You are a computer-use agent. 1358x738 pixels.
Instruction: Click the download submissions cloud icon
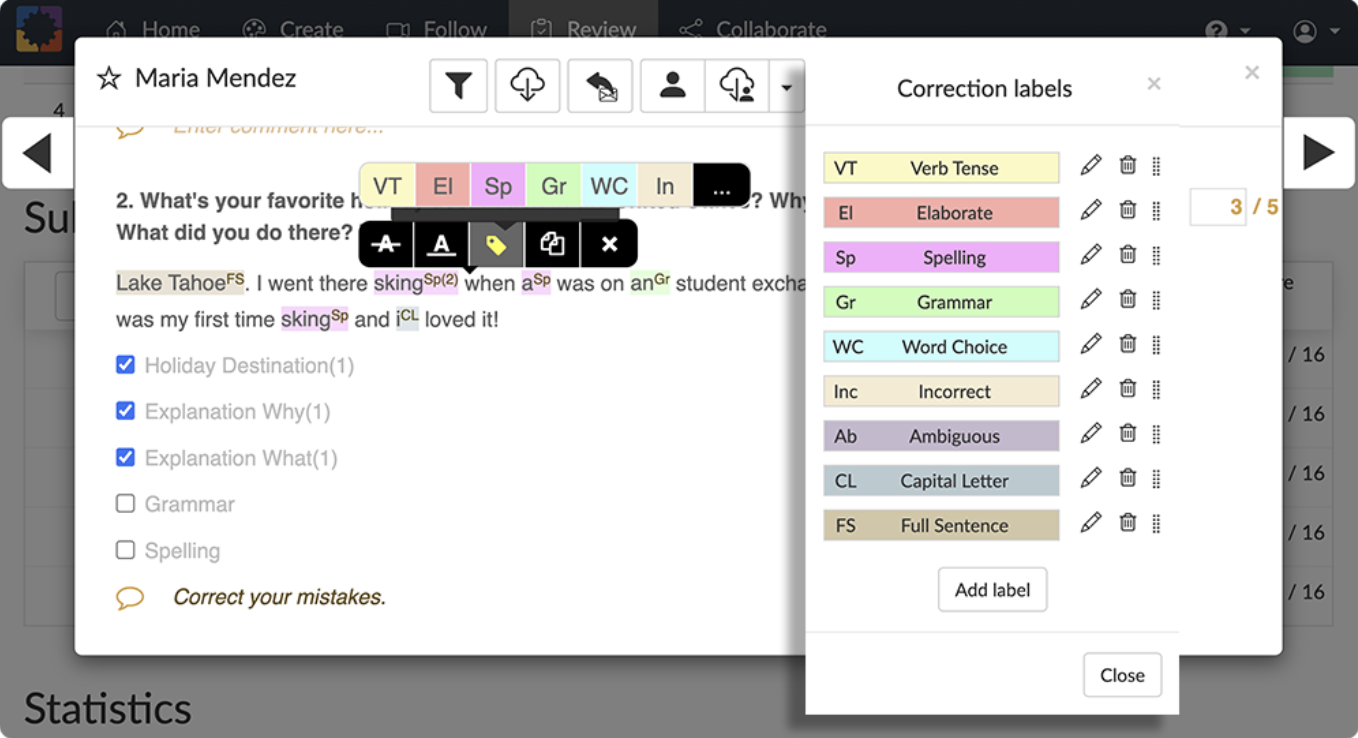(529, 86)
